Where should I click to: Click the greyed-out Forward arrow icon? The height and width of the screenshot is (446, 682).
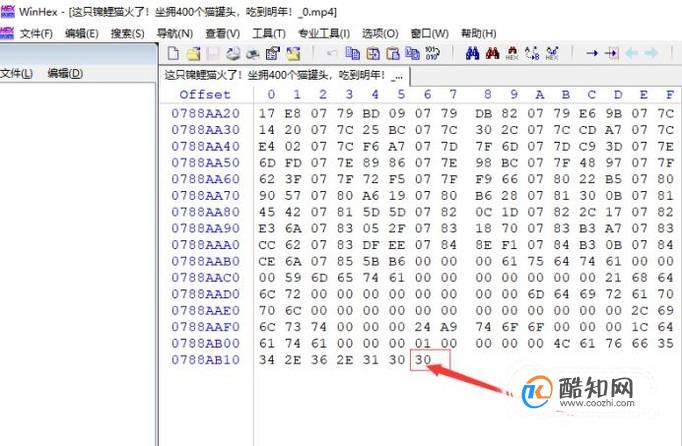651,53
